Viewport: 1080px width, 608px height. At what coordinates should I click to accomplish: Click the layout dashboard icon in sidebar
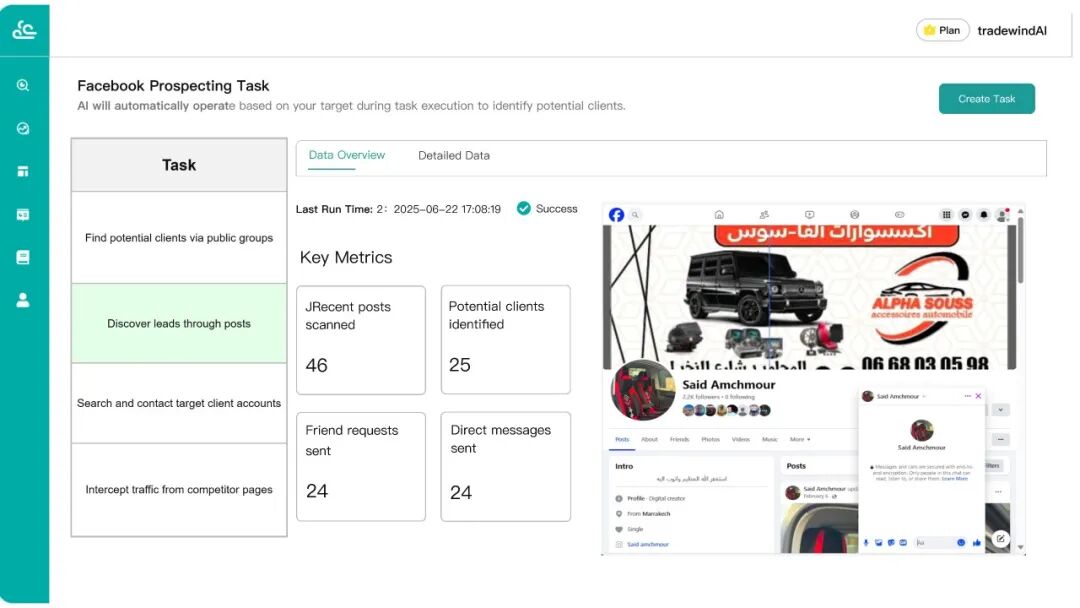23,171
